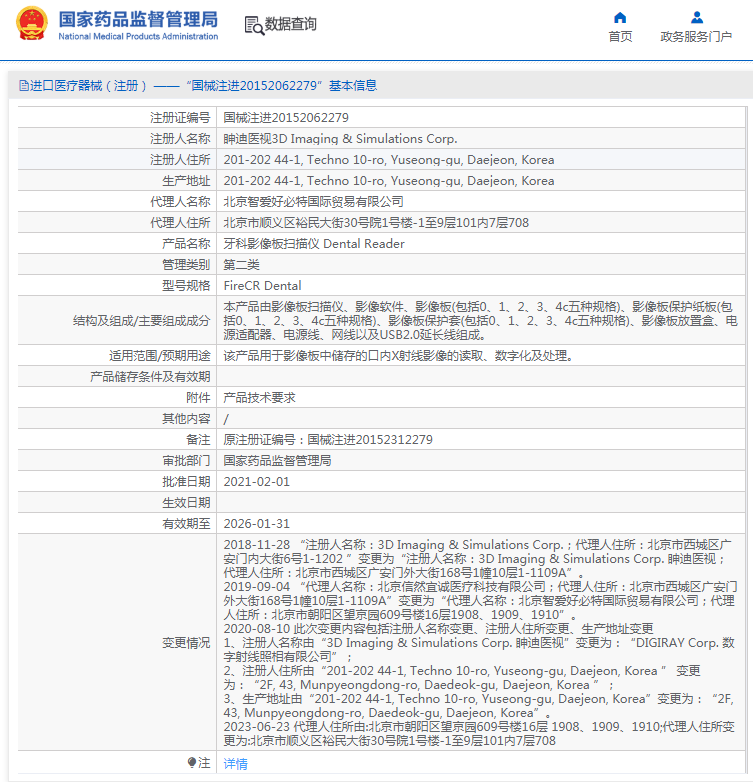This screenshot has width=753, height=782.
Task: Click the national emblem logo
Action: 32,23
